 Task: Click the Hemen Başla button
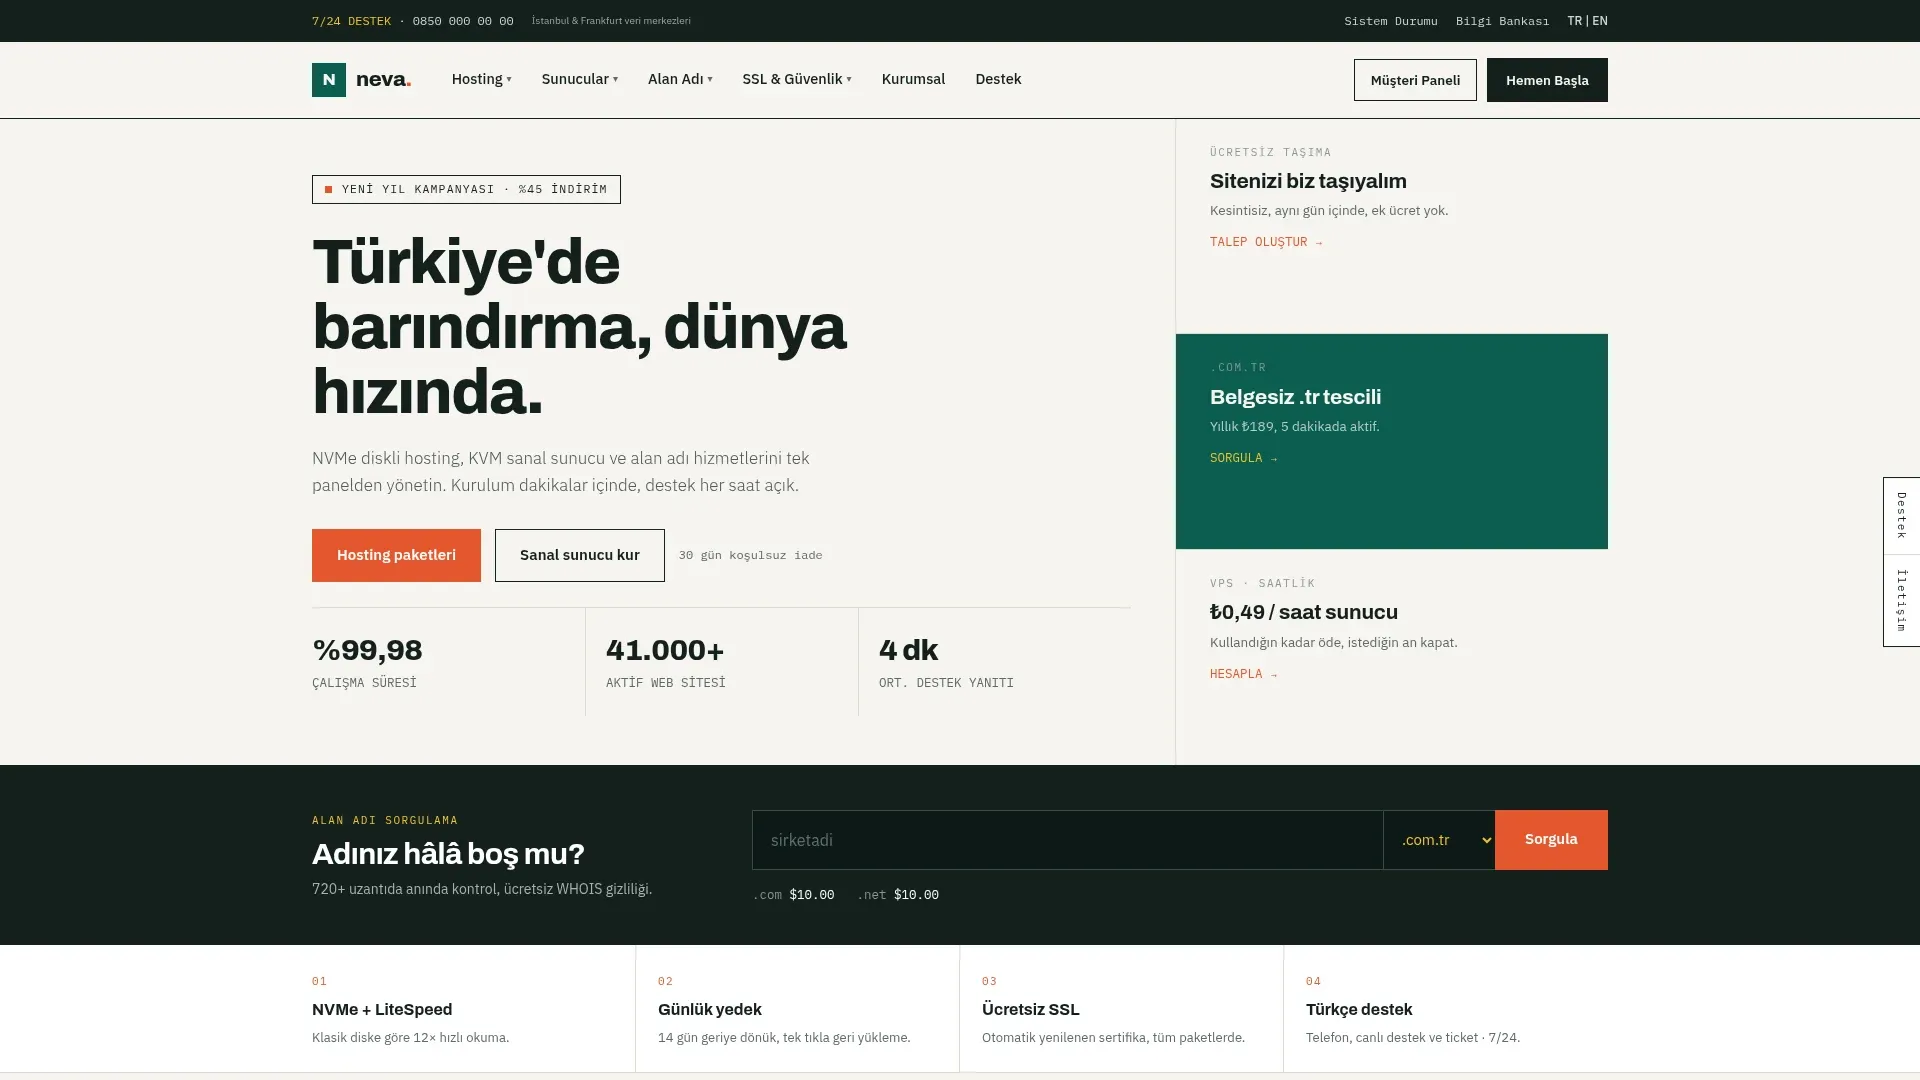coord(1547,80)
